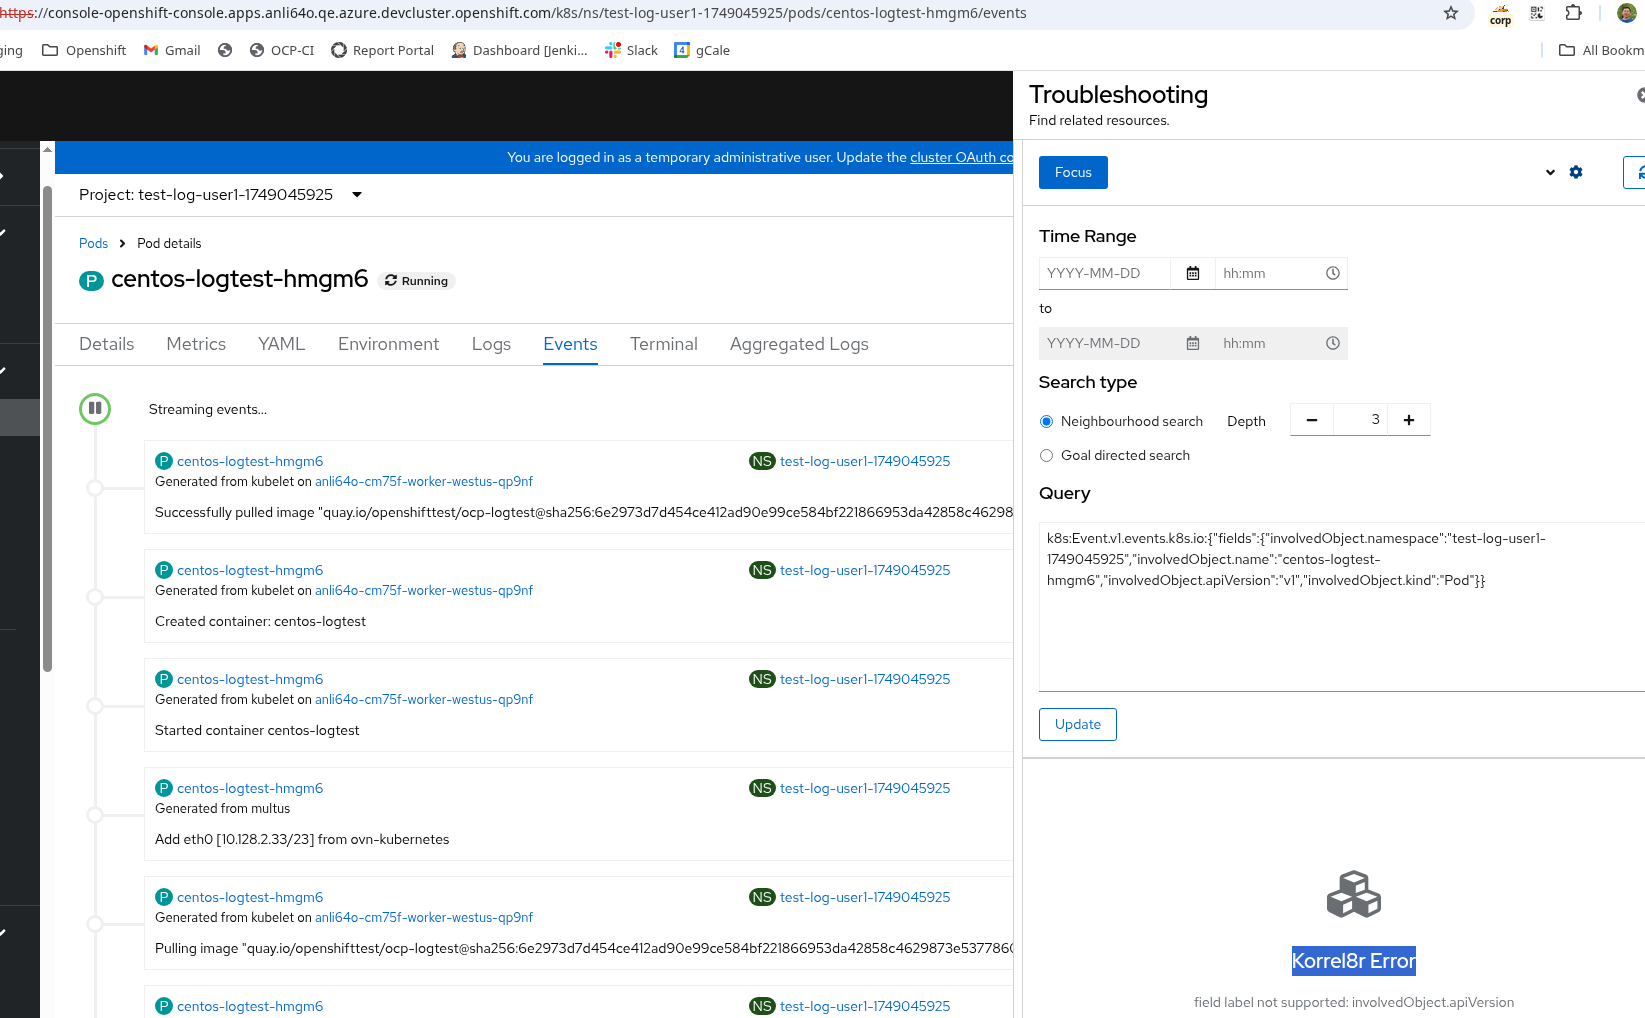Switch to the Details tab
The image size is (1645, 1018).
(x=107, y=344)
